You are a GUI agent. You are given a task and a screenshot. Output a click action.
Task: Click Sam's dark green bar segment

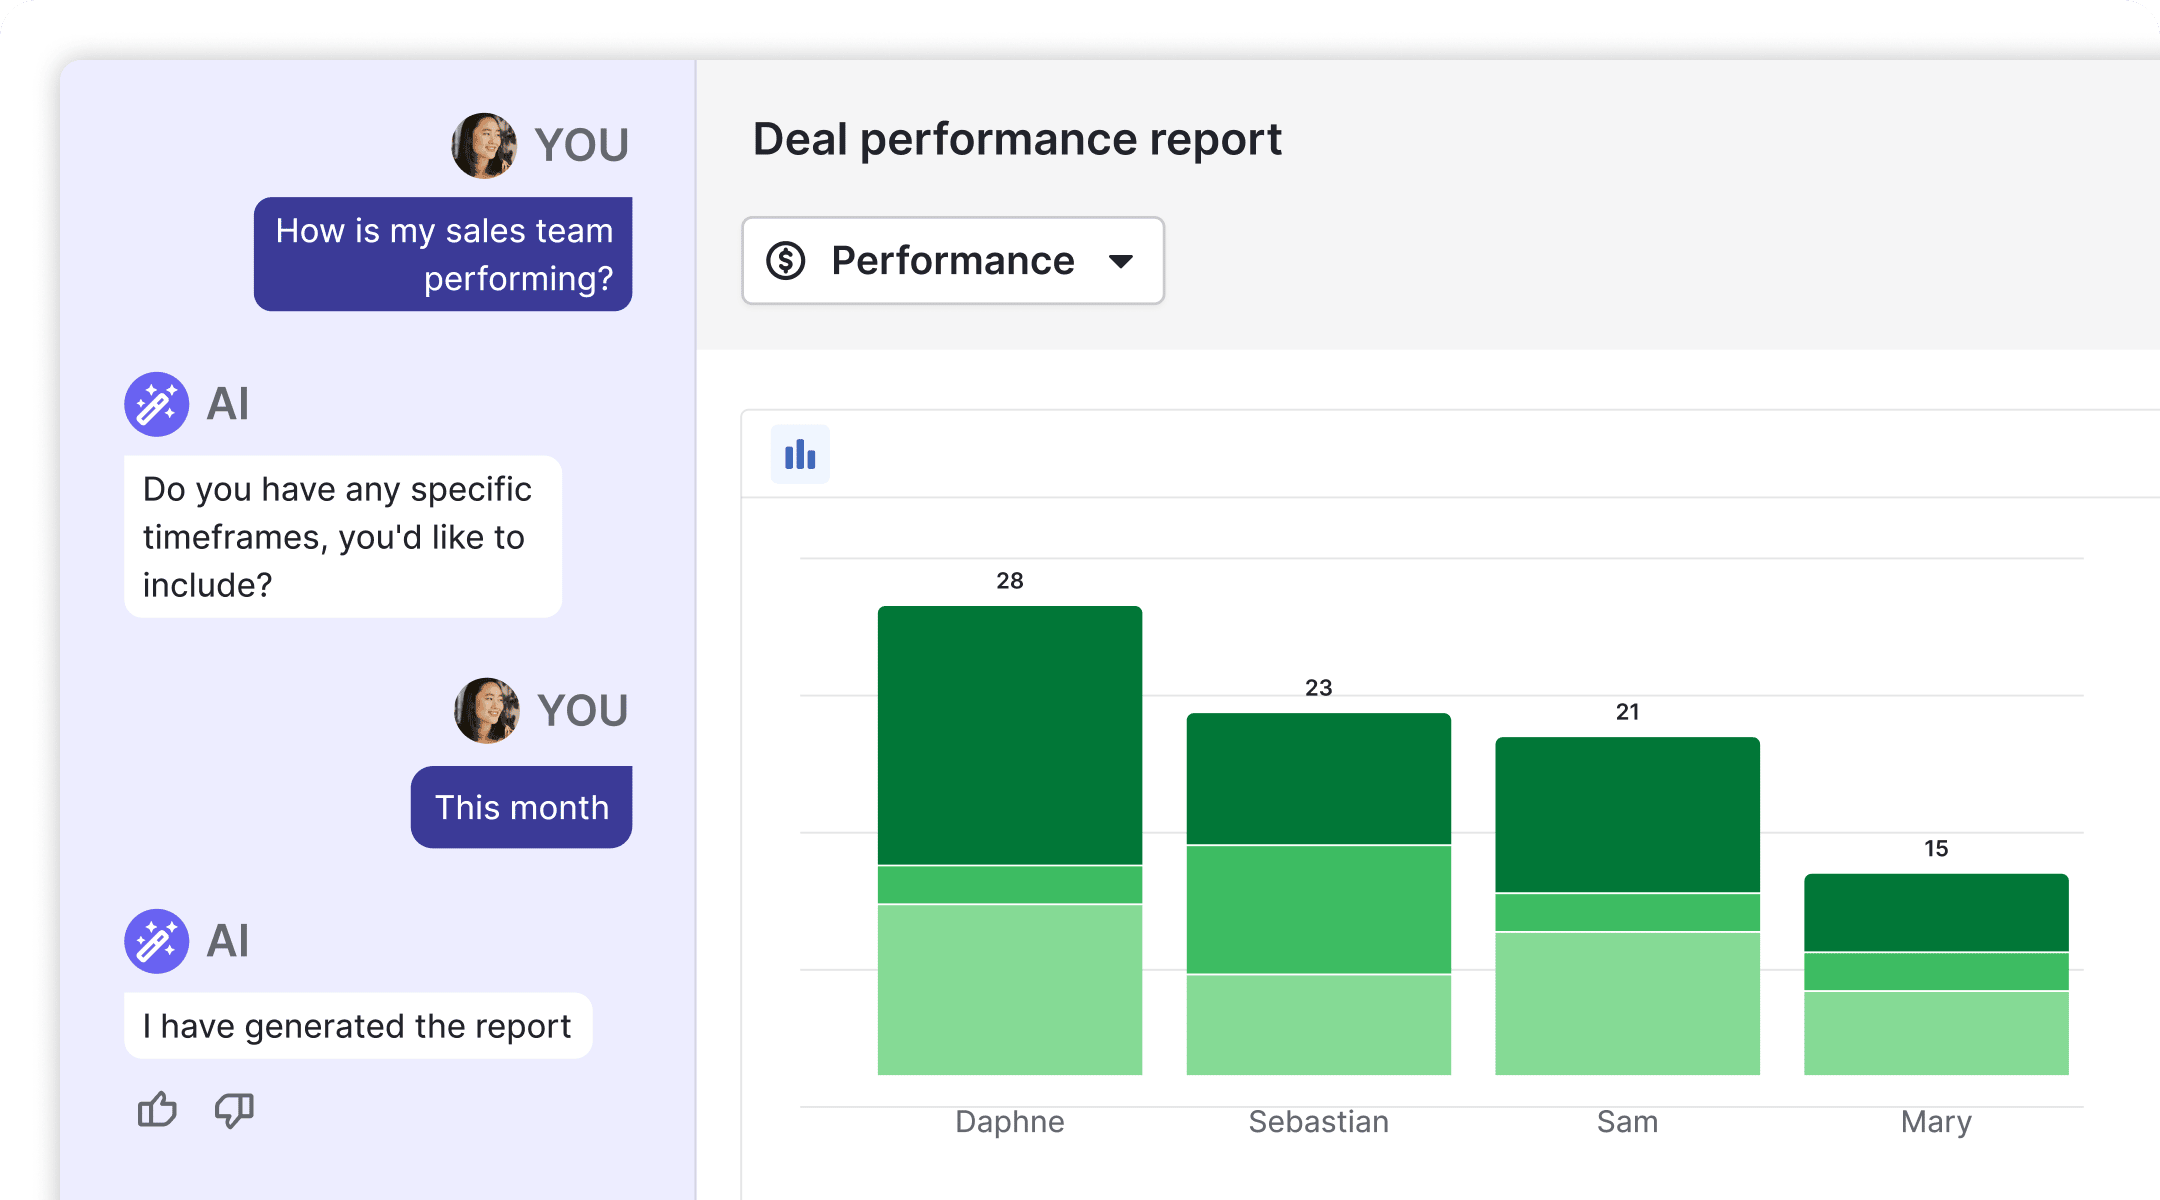click(x=1627, y=814)
